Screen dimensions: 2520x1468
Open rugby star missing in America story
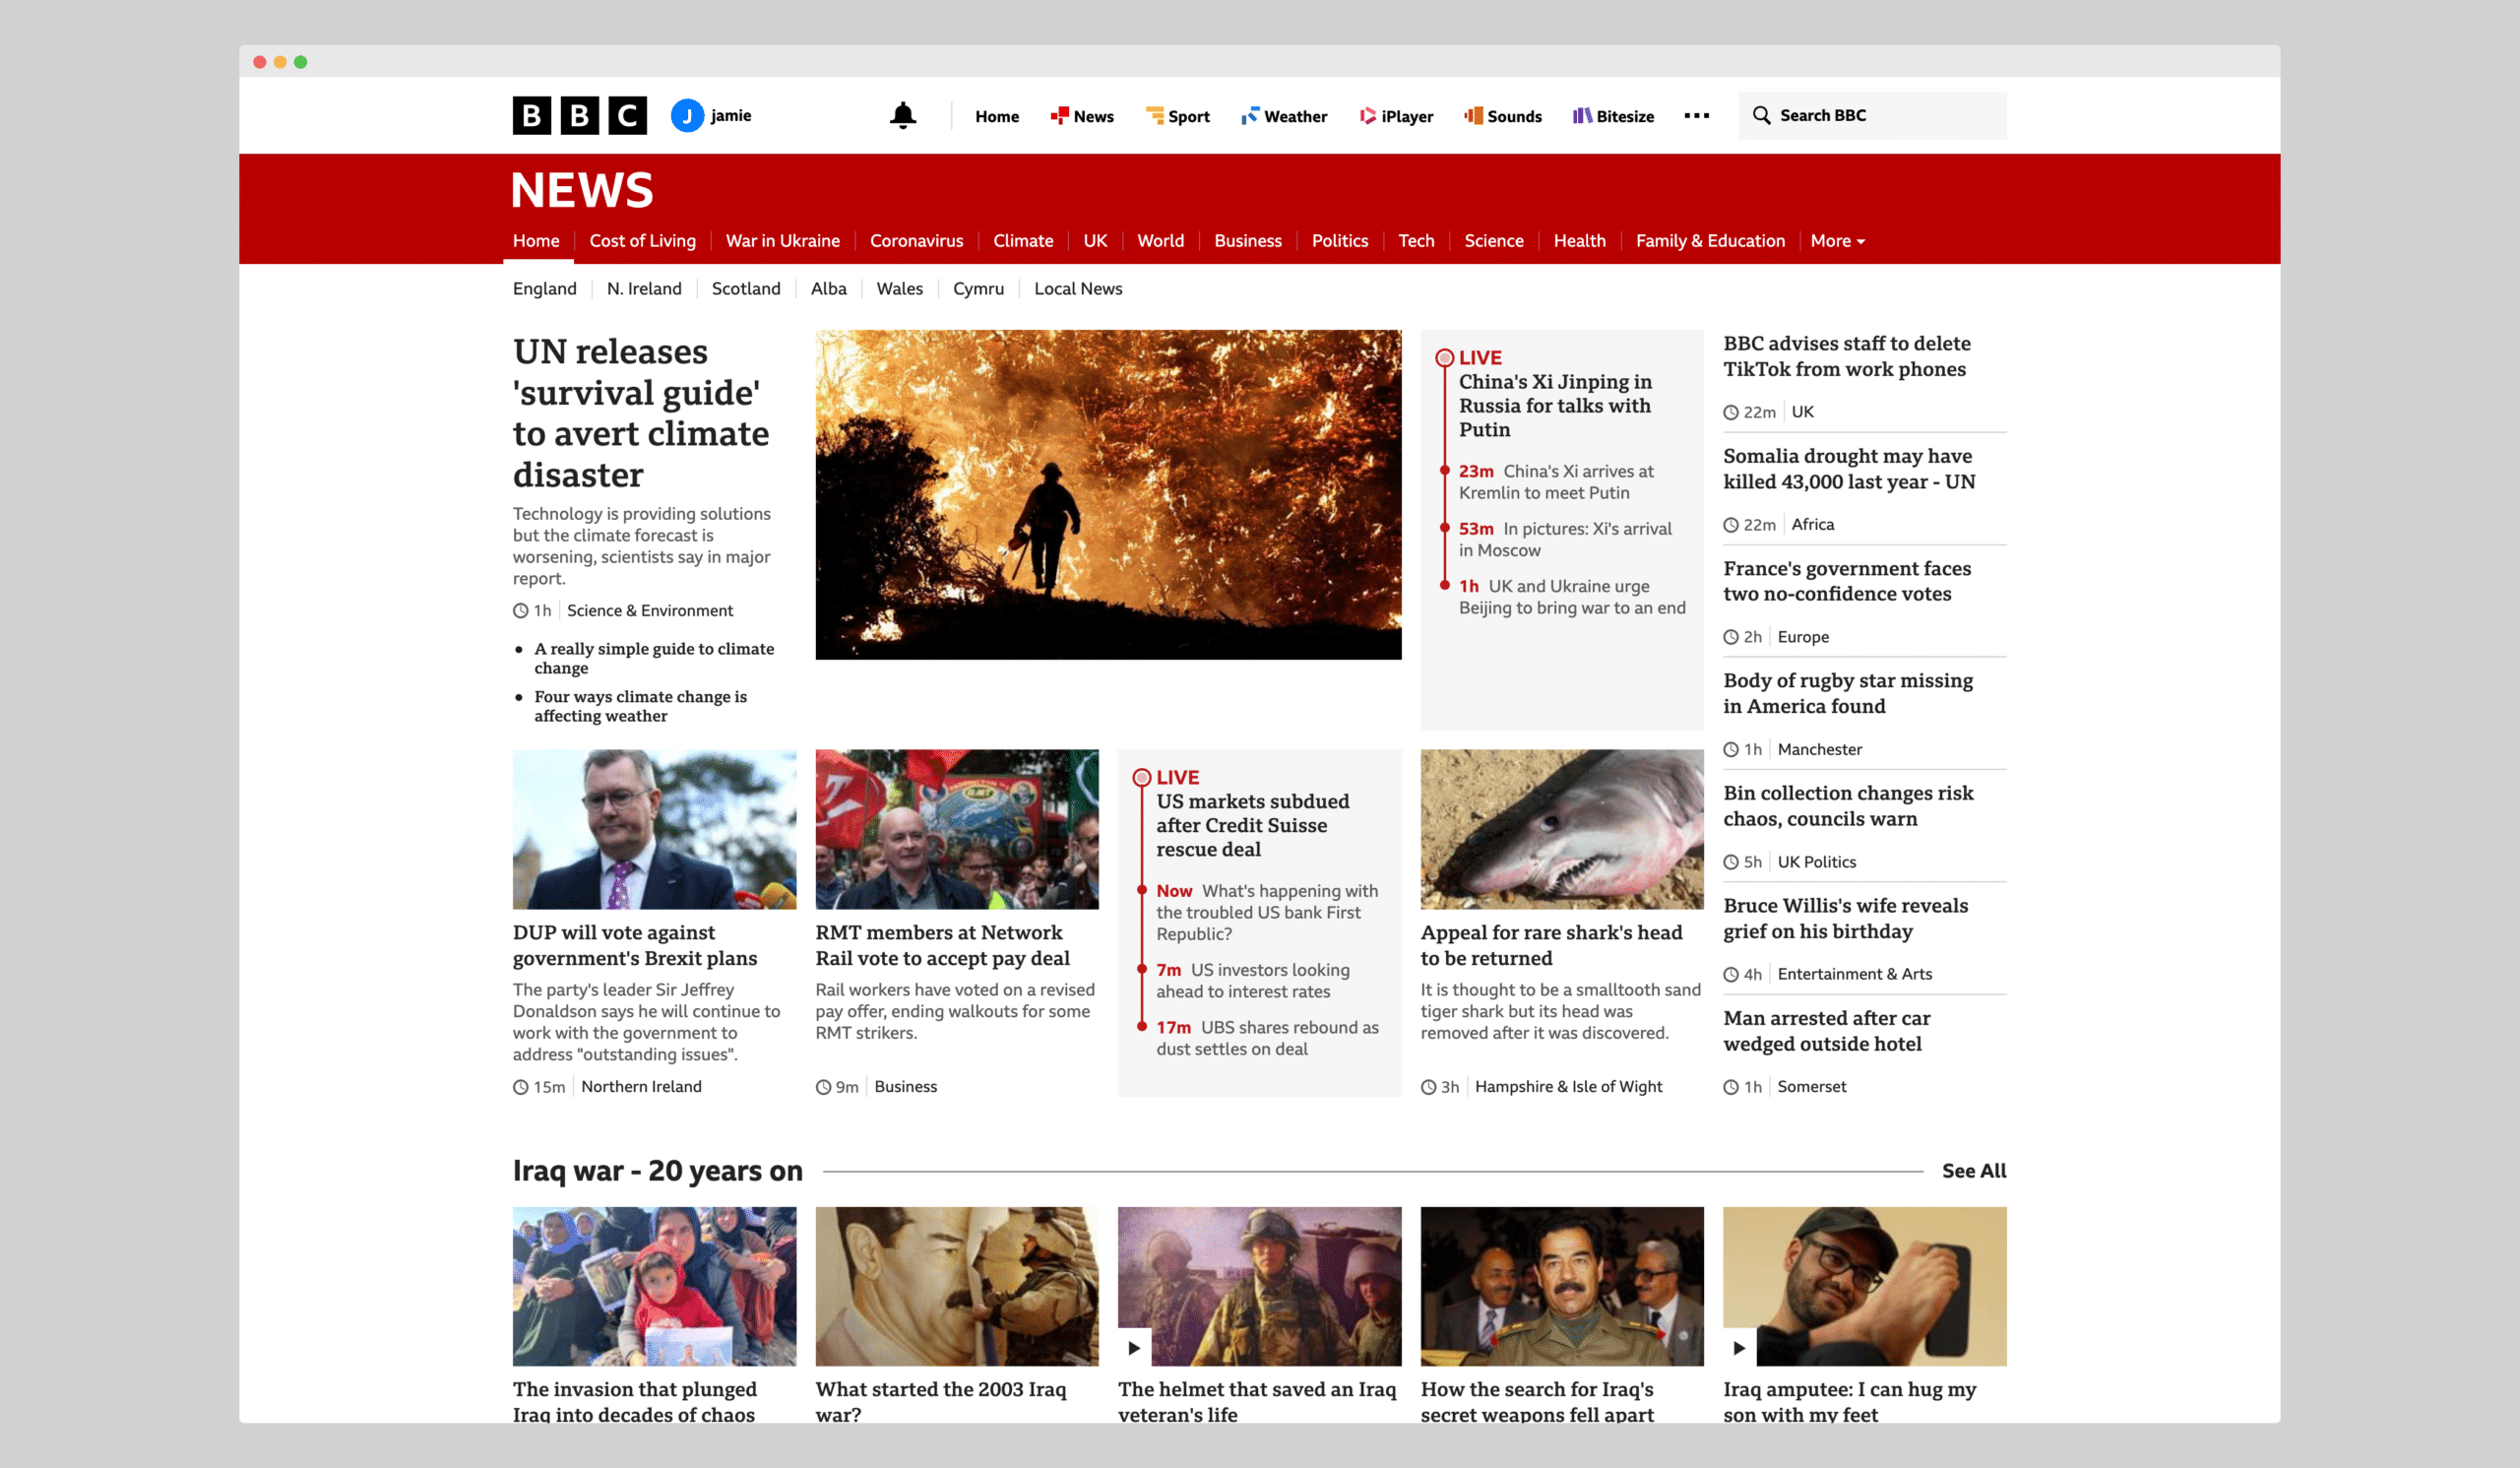point(1847,693)
